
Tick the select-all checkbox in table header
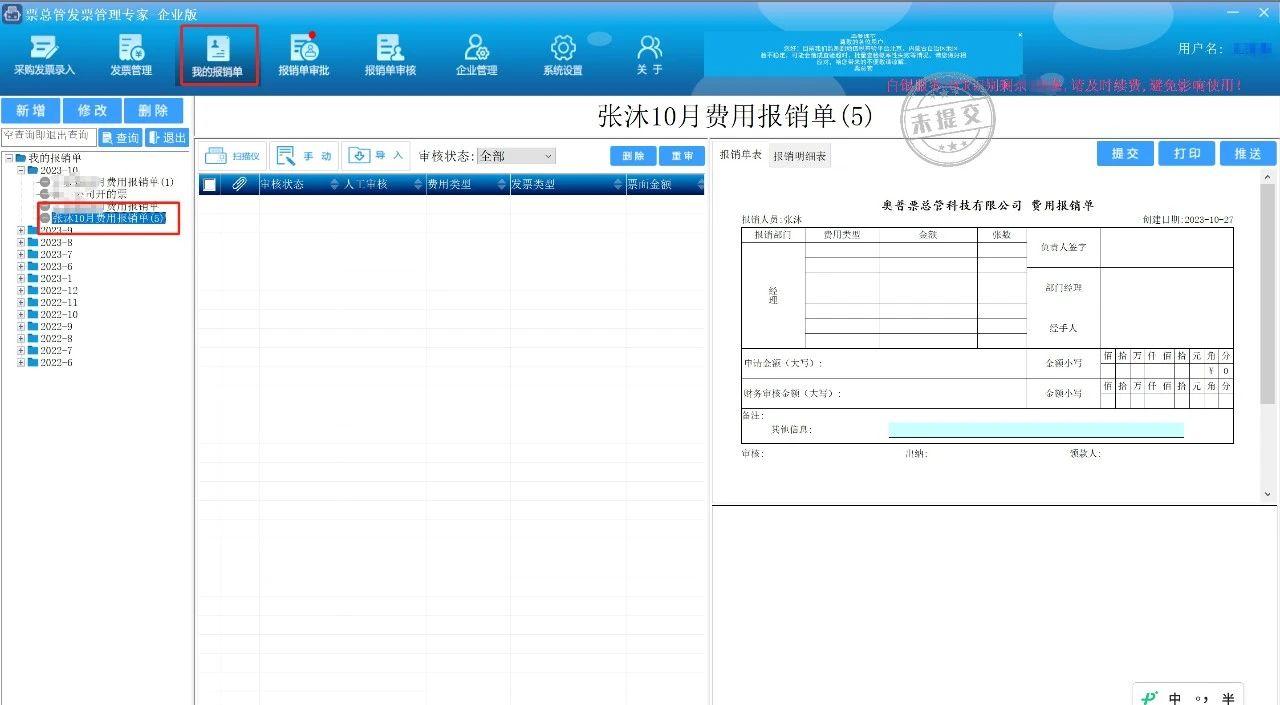tap(209, 185)
